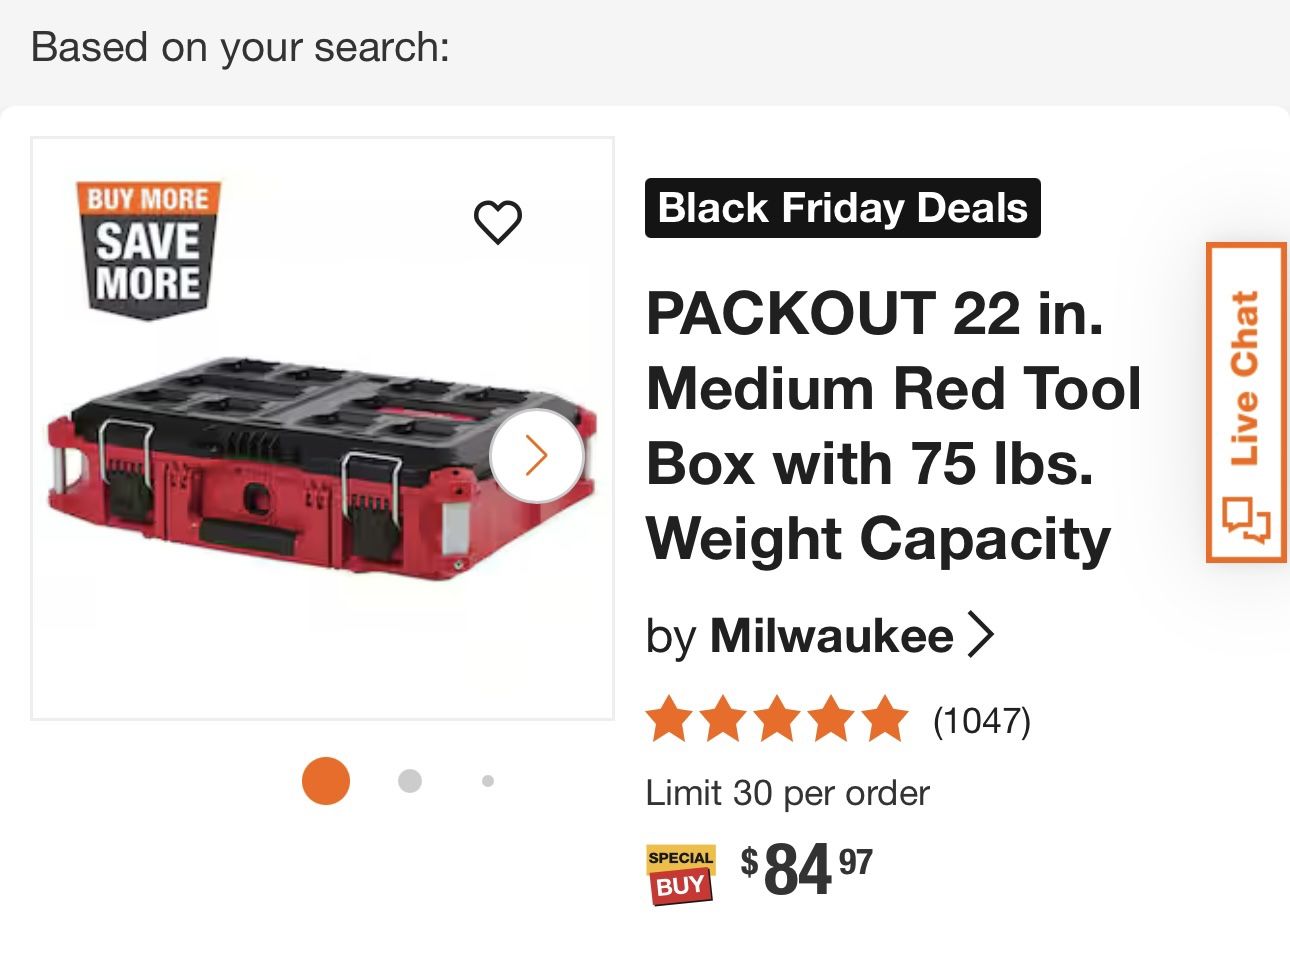Viewport: 1290px width, 954px height.
Task: View the 1047 customer reviews
Action: (981, 720)
